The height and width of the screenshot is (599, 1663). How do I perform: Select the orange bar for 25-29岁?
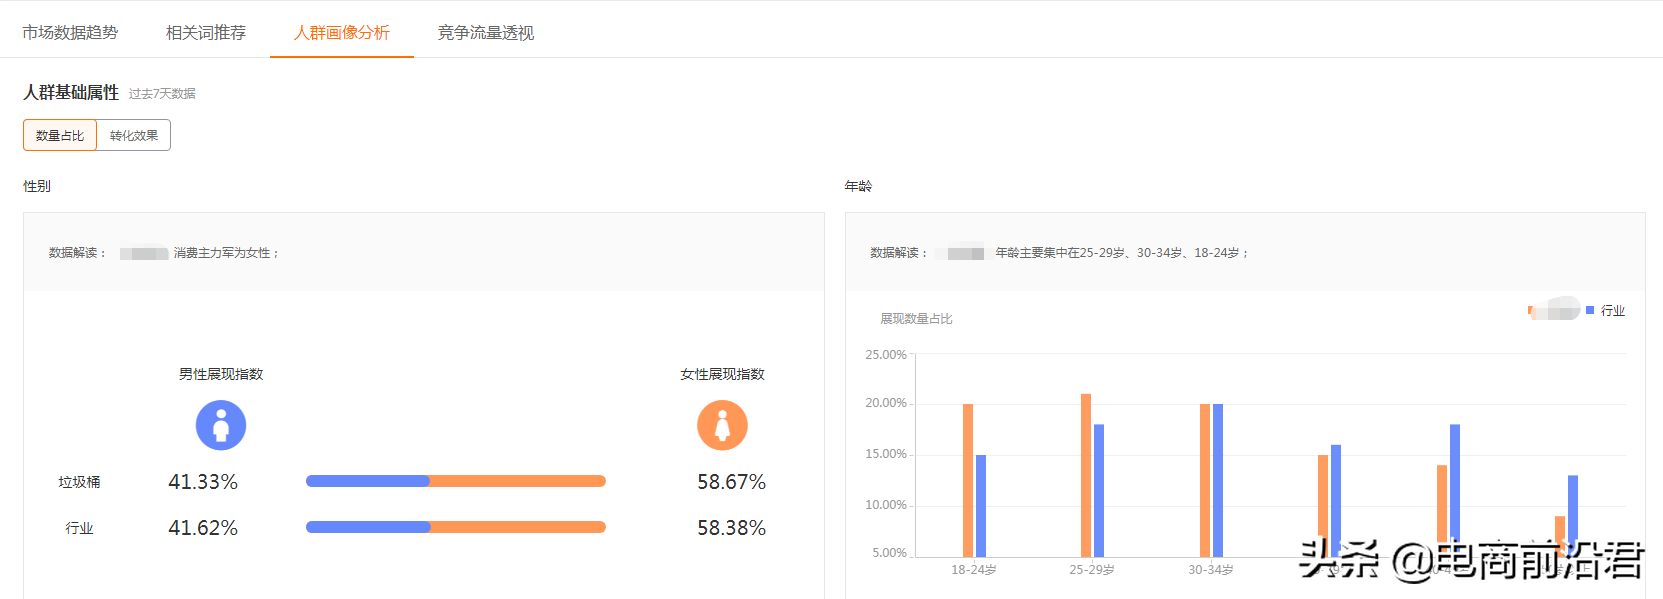click(x=1086, y=475)
